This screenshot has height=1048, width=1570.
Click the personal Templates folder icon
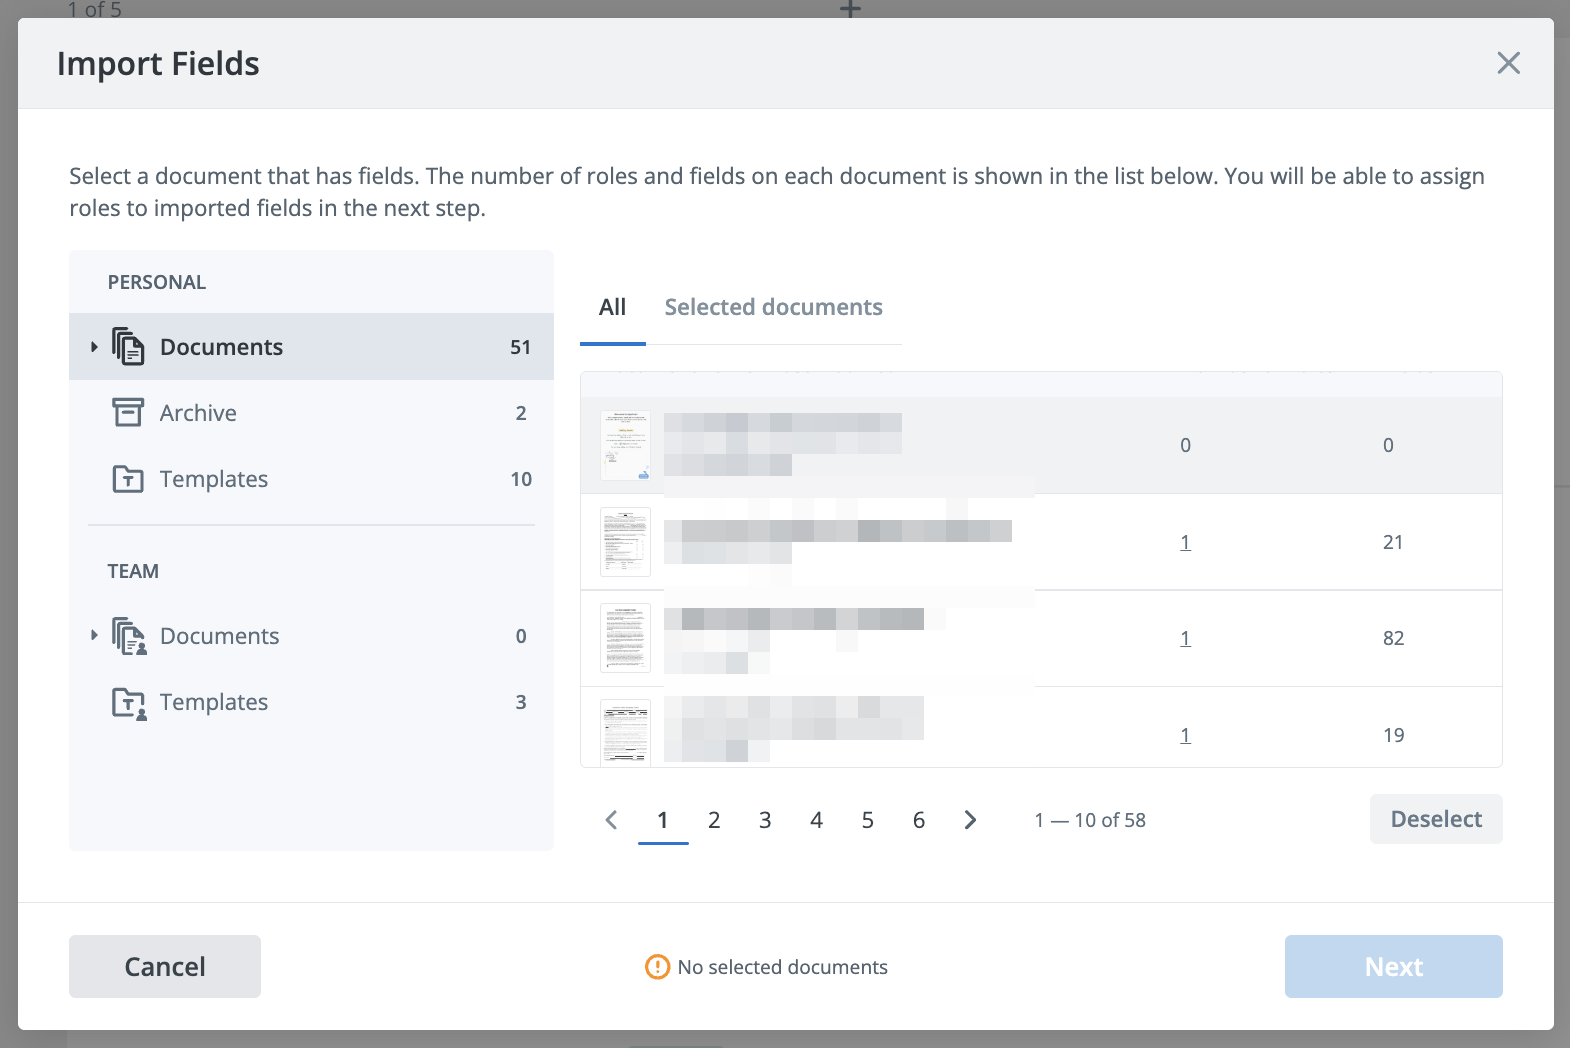pyautogui.click(x=128, y=479)
